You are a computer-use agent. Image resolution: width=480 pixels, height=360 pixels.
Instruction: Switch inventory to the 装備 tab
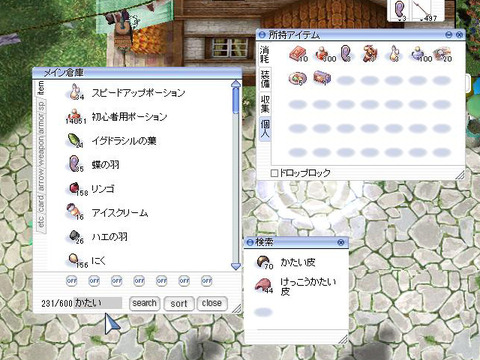click(265, 79)
